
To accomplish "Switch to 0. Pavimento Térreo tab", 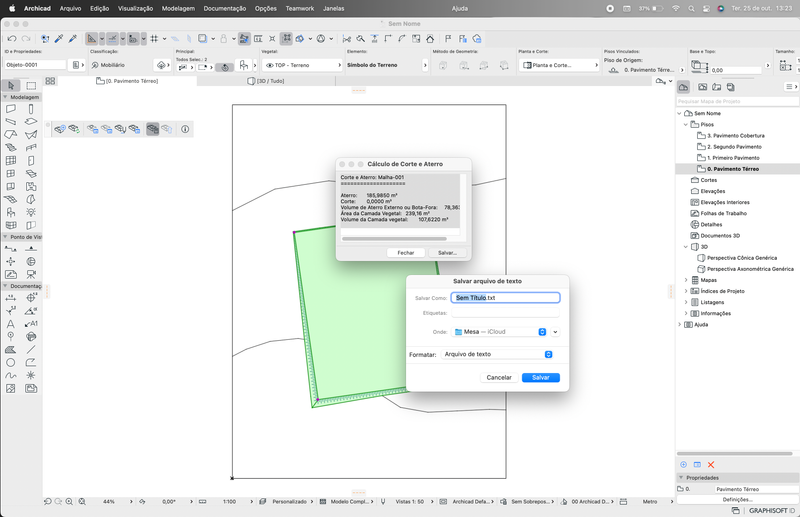I will [128, 81].
